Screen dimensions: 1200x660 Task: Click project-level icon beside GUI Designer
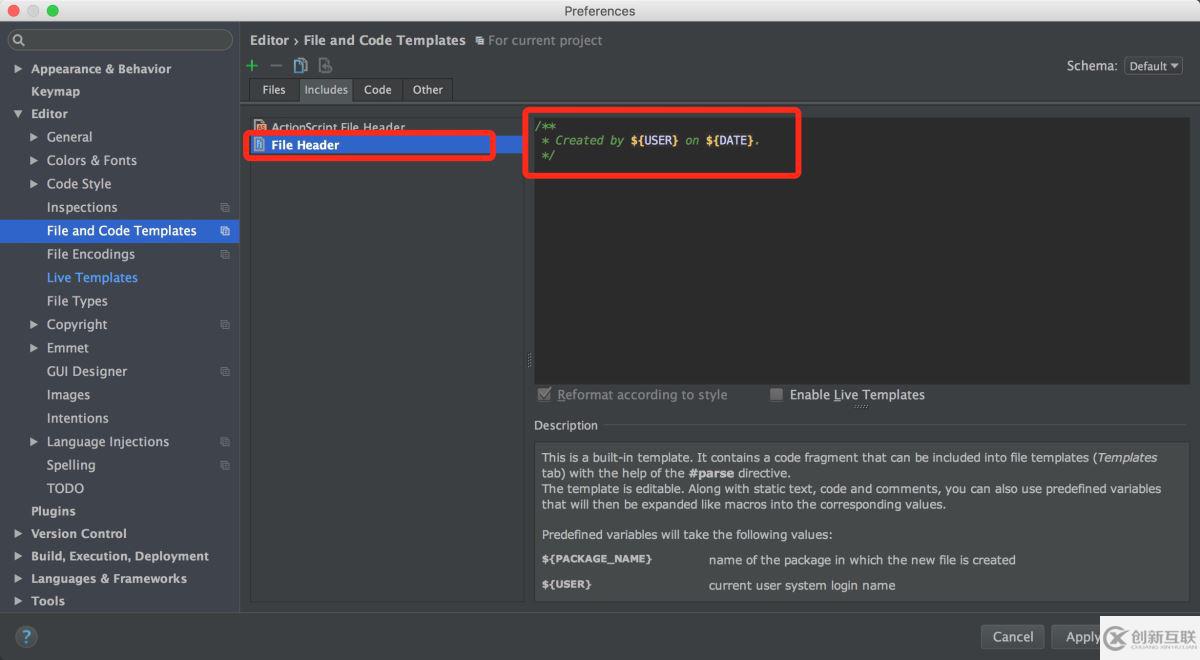point(225,372)
